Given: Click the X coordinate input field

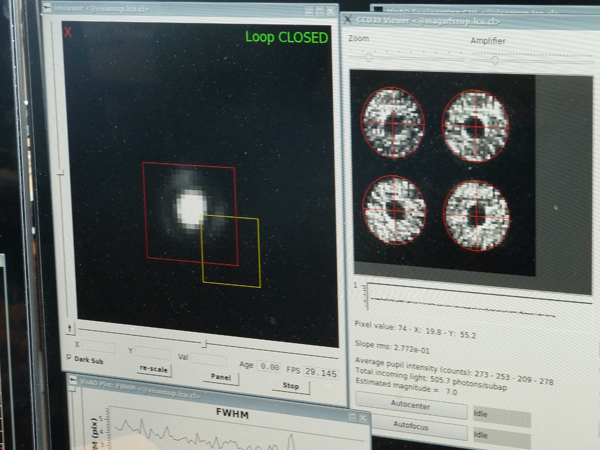Looking at the screenshot, I should click(x=99, y=347).
